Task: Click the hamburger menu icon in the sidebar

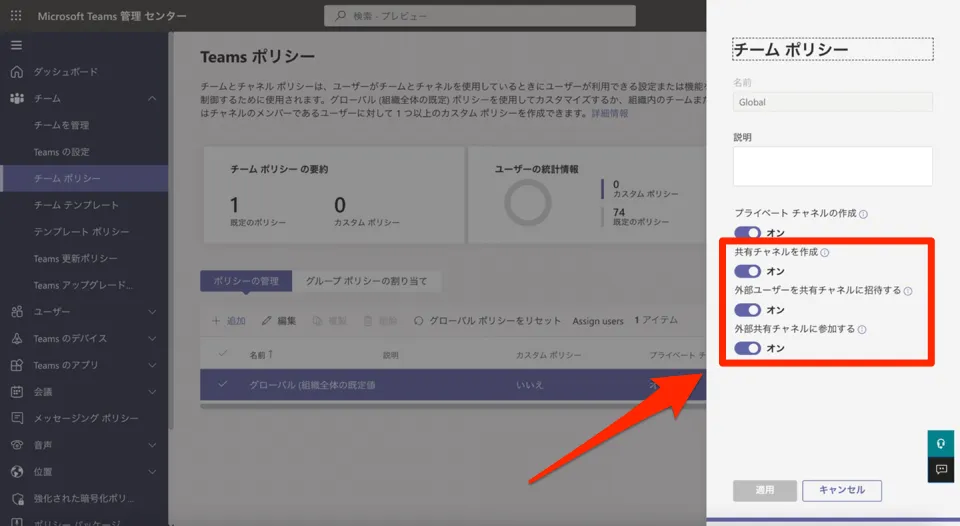Action: pyautogui.click(x=16, y=45)
